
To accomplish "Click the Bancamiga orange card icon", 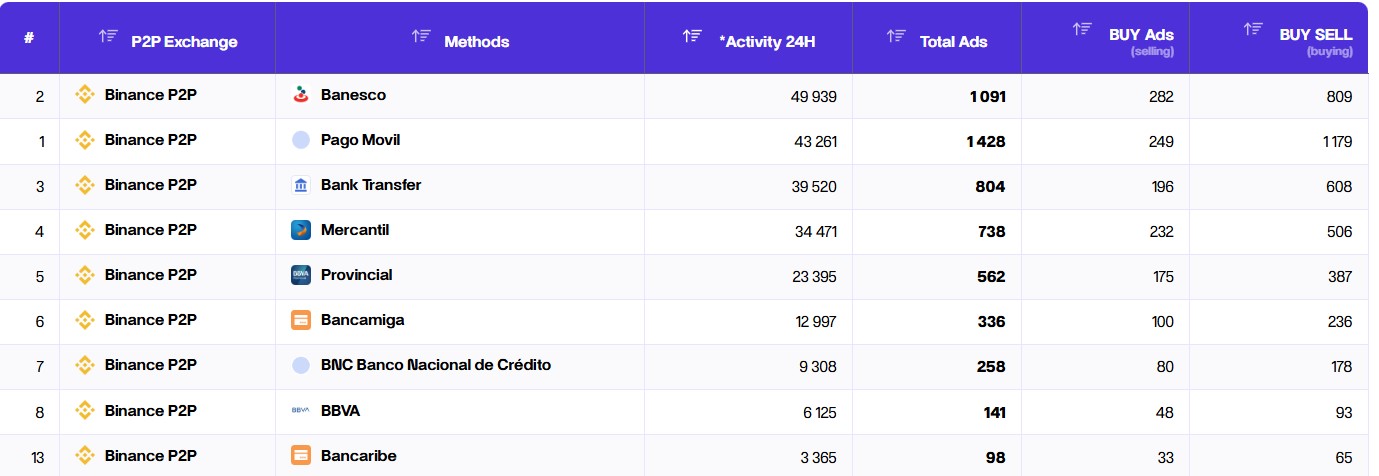I will point(301,320).
